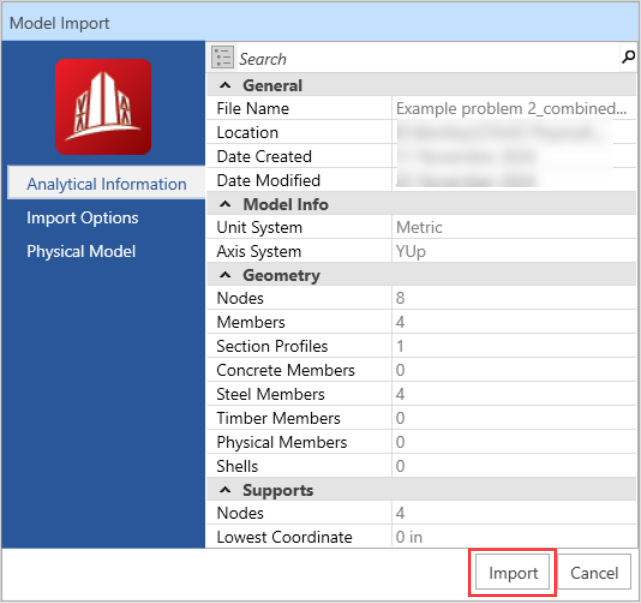Click the YUp axis system value
The width and height of the screenshot is (641, 603).
tap(410, 251)
